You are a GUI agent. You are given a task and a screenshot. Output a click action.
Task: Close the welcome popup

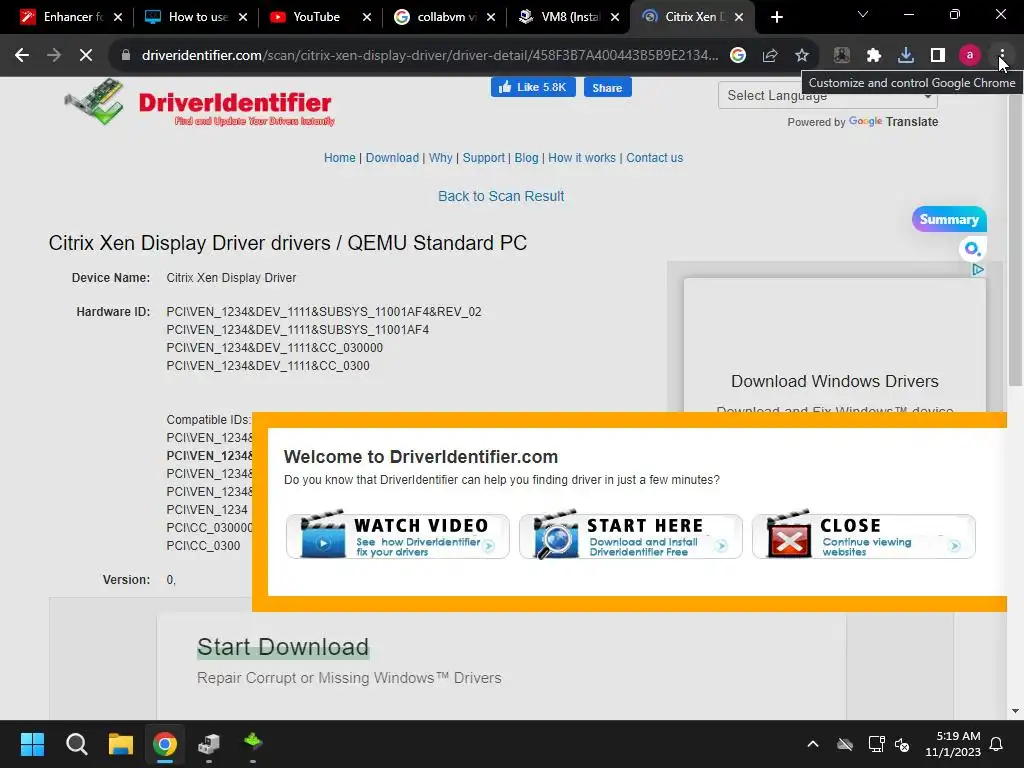[864, 536]
